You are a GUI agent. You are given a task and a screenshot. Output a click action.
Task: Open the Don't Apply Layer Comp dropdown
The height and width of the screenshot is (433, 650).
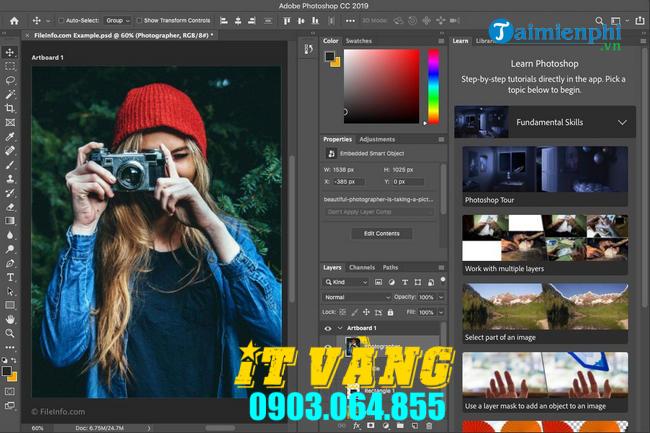coord(379,212)
